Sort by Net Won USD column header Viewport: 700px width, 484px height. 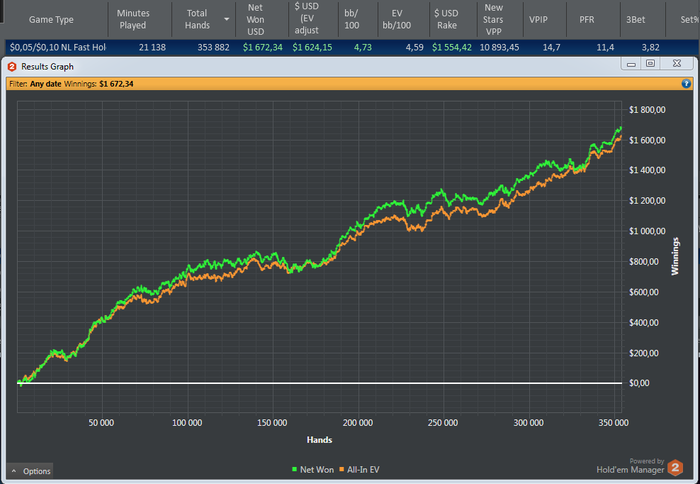[255, 19]
